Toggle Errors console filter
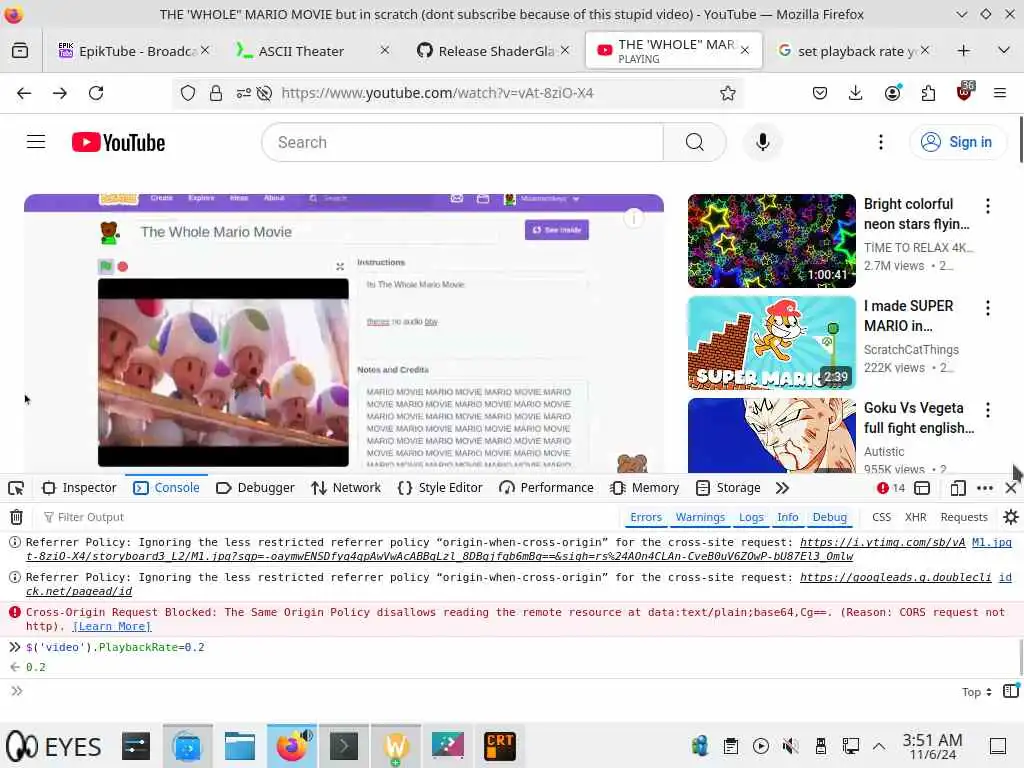The image size is (1024, 768). [646, 517]
